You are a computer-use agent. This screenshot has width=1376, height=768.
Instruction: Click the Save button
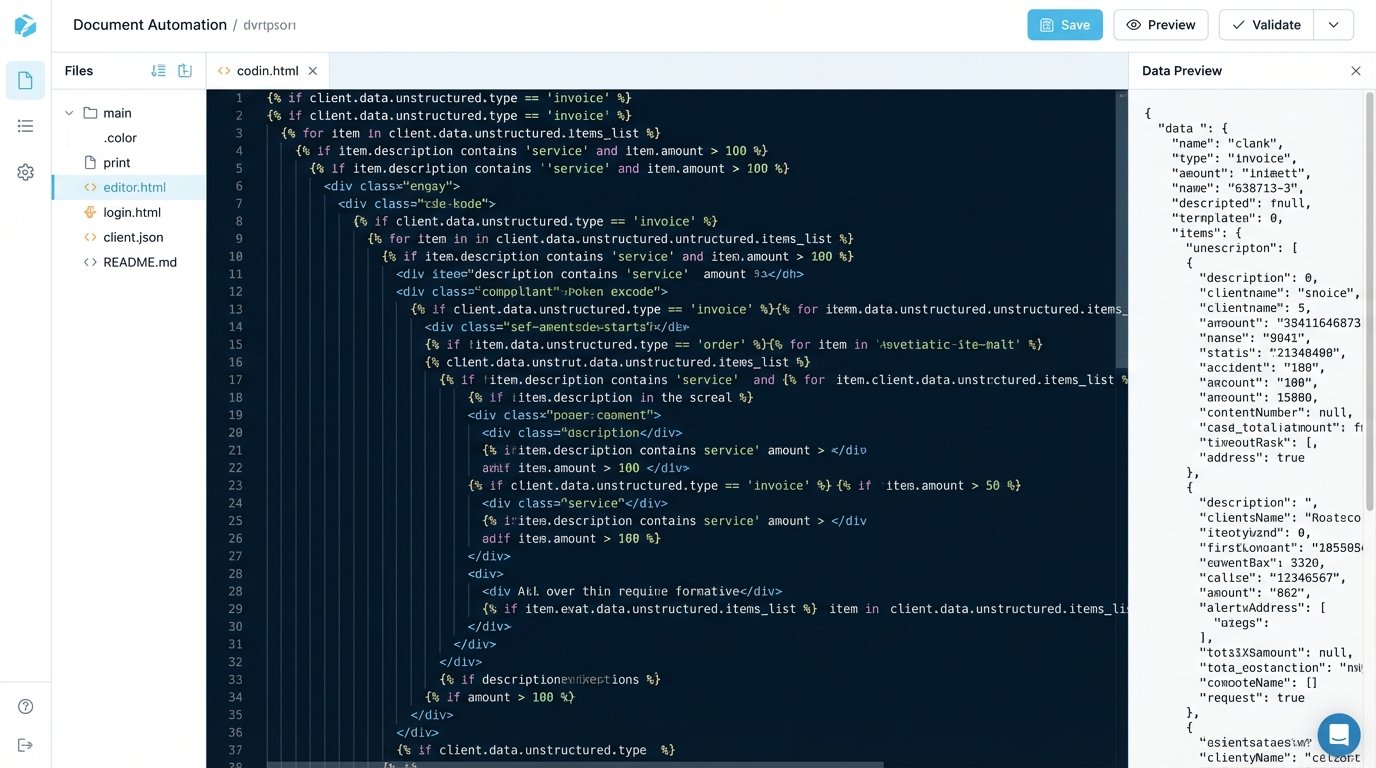point(1065,25)
